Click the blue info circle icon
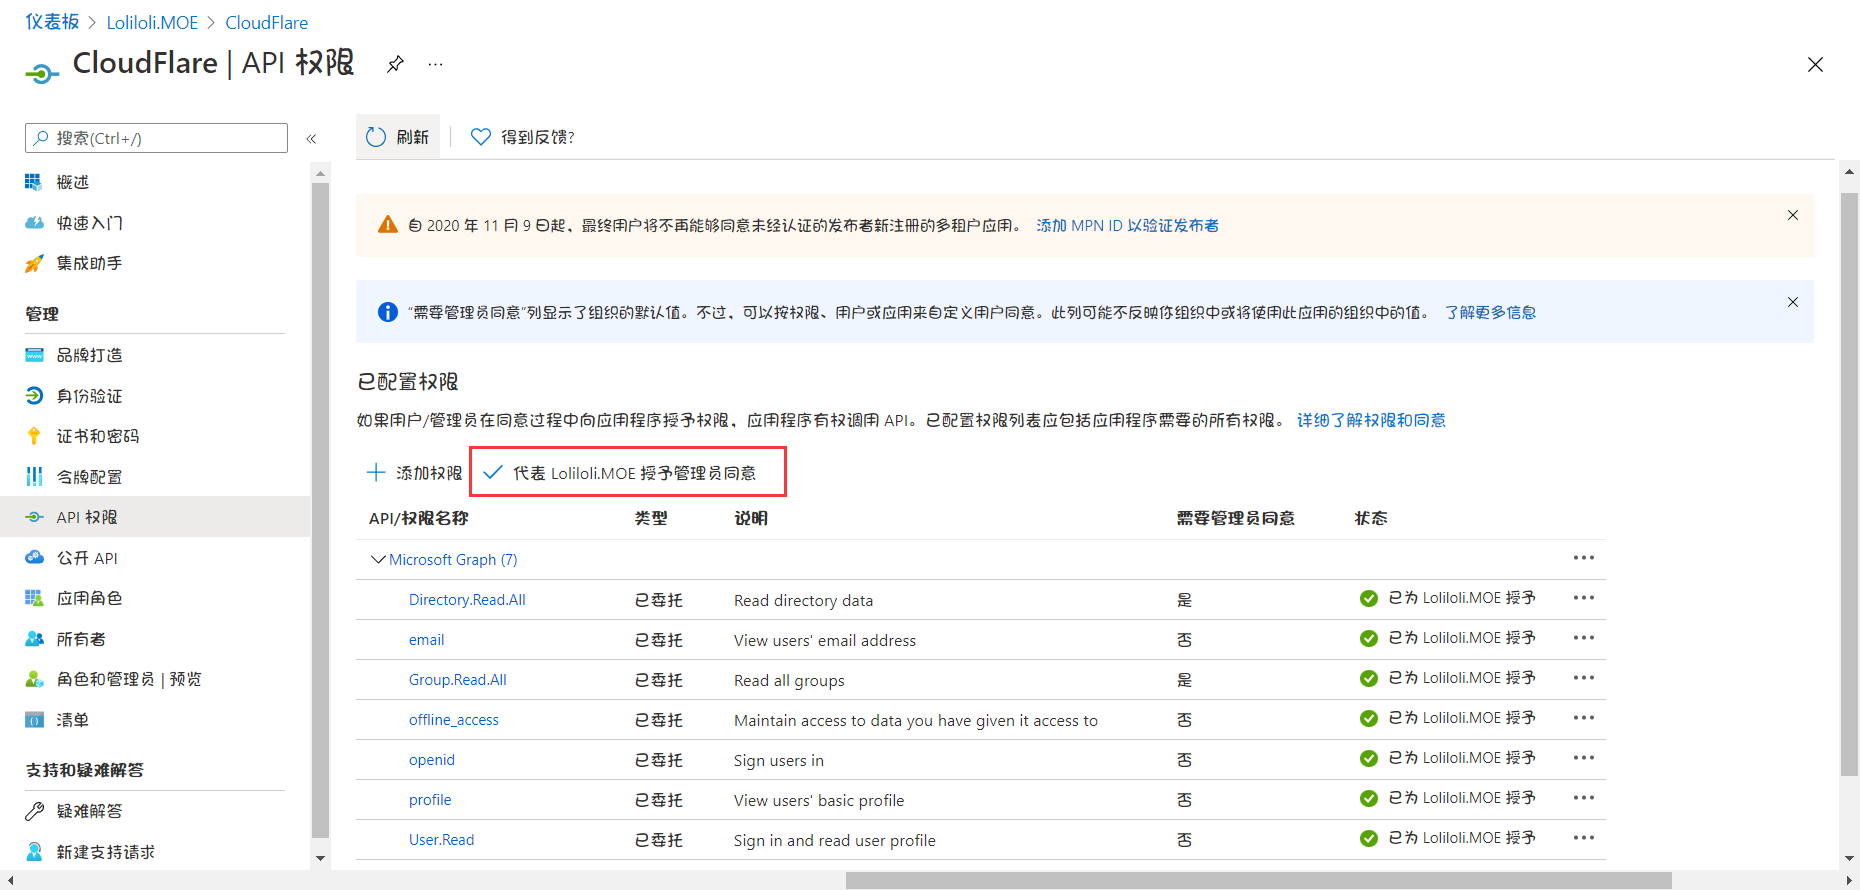The height and width of the screenshot is (890, 1860). [388, 312]
